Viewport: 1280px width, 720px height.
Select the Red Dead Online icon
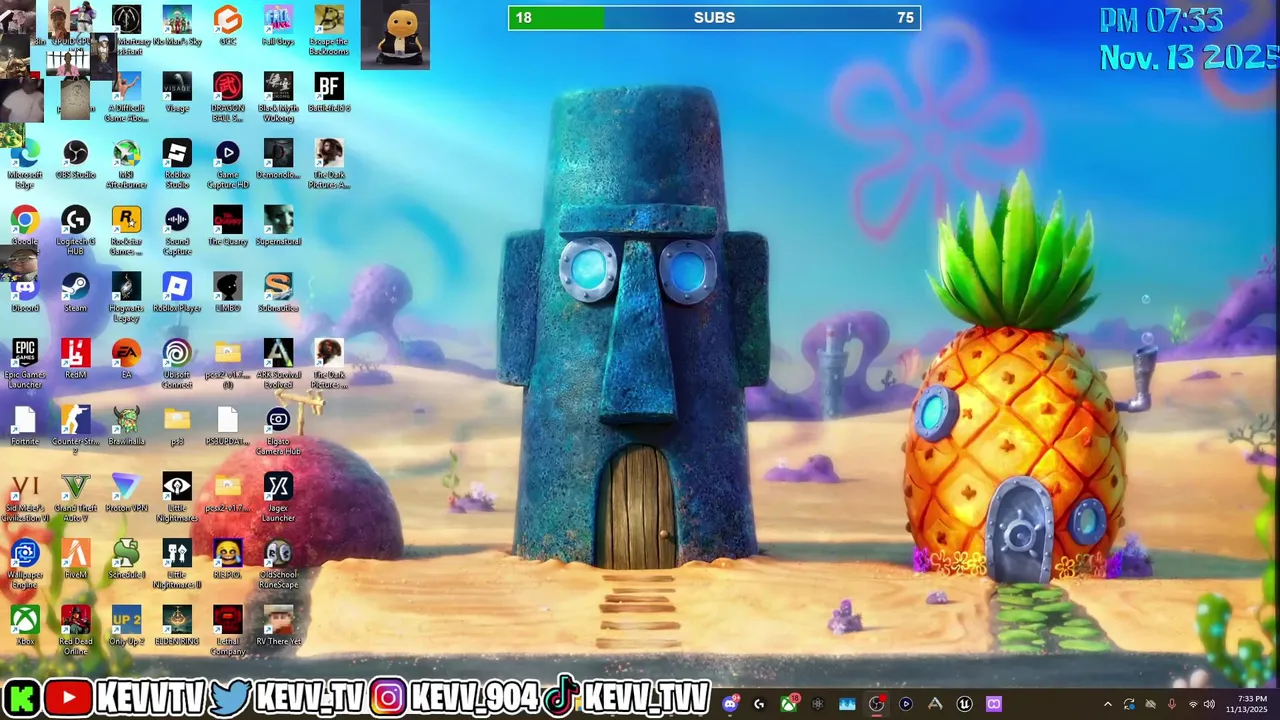click(x=76, y=631)
